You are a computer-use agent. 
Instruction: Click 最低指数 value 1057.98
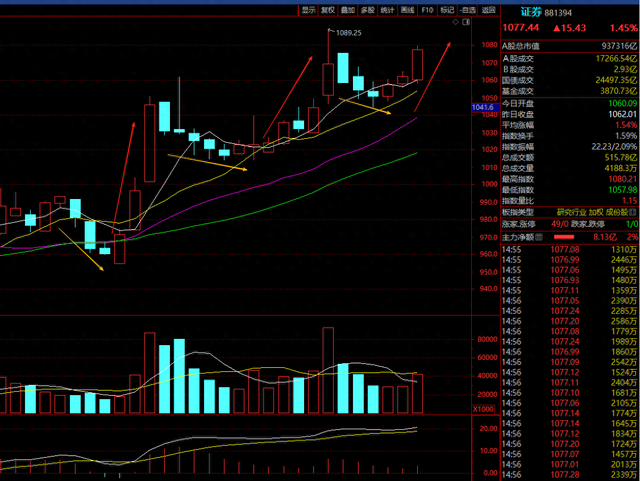point(623,190)
